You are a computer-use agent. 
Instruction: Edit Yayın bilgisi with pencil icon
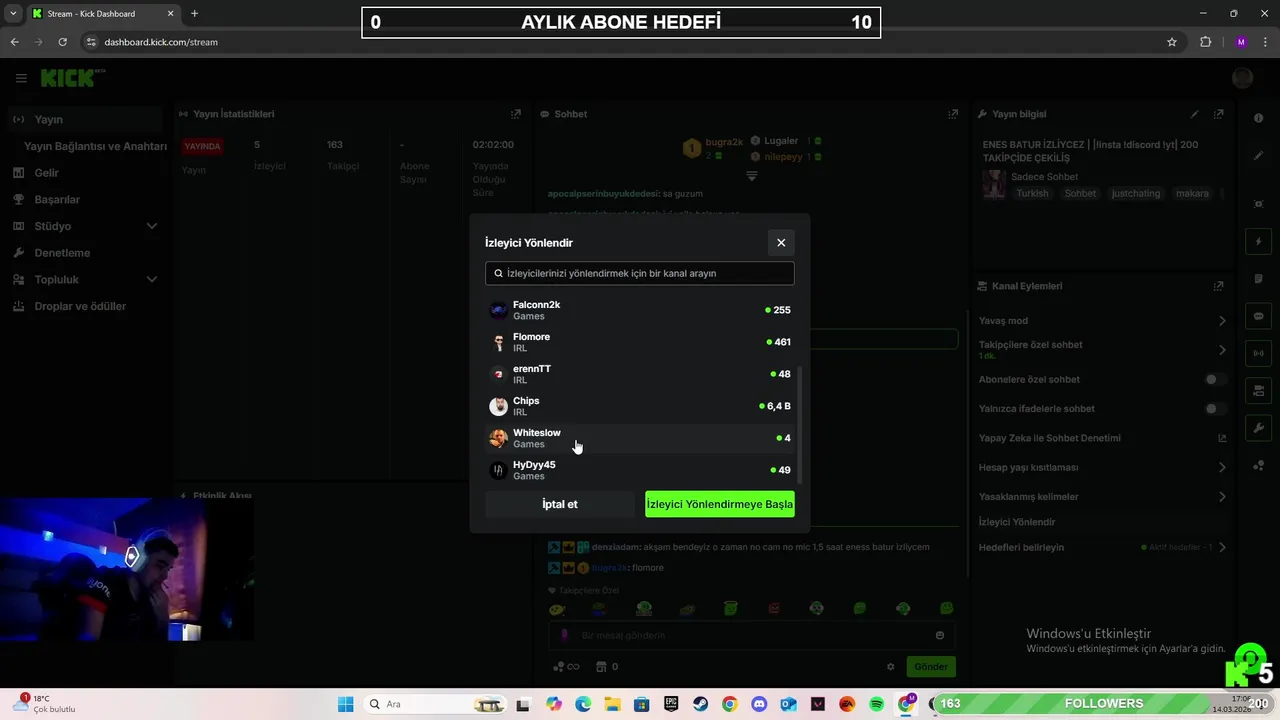[1194, 114]
